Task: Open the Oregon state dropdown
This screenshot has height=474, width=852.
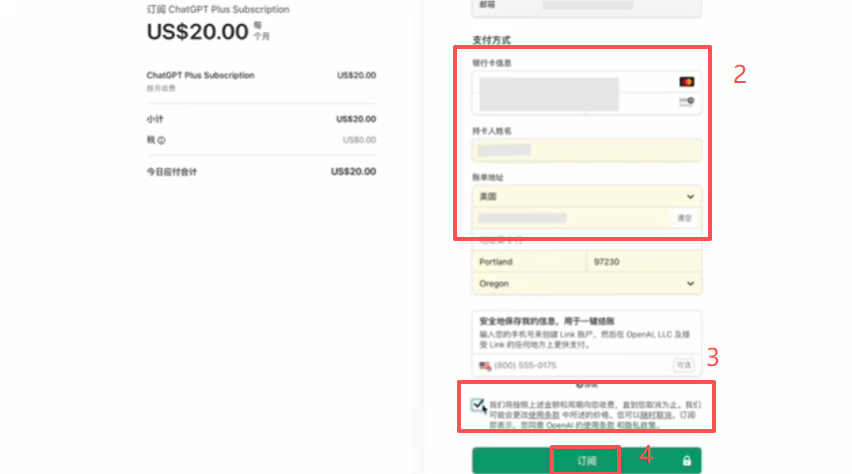Action: point(587,284)
